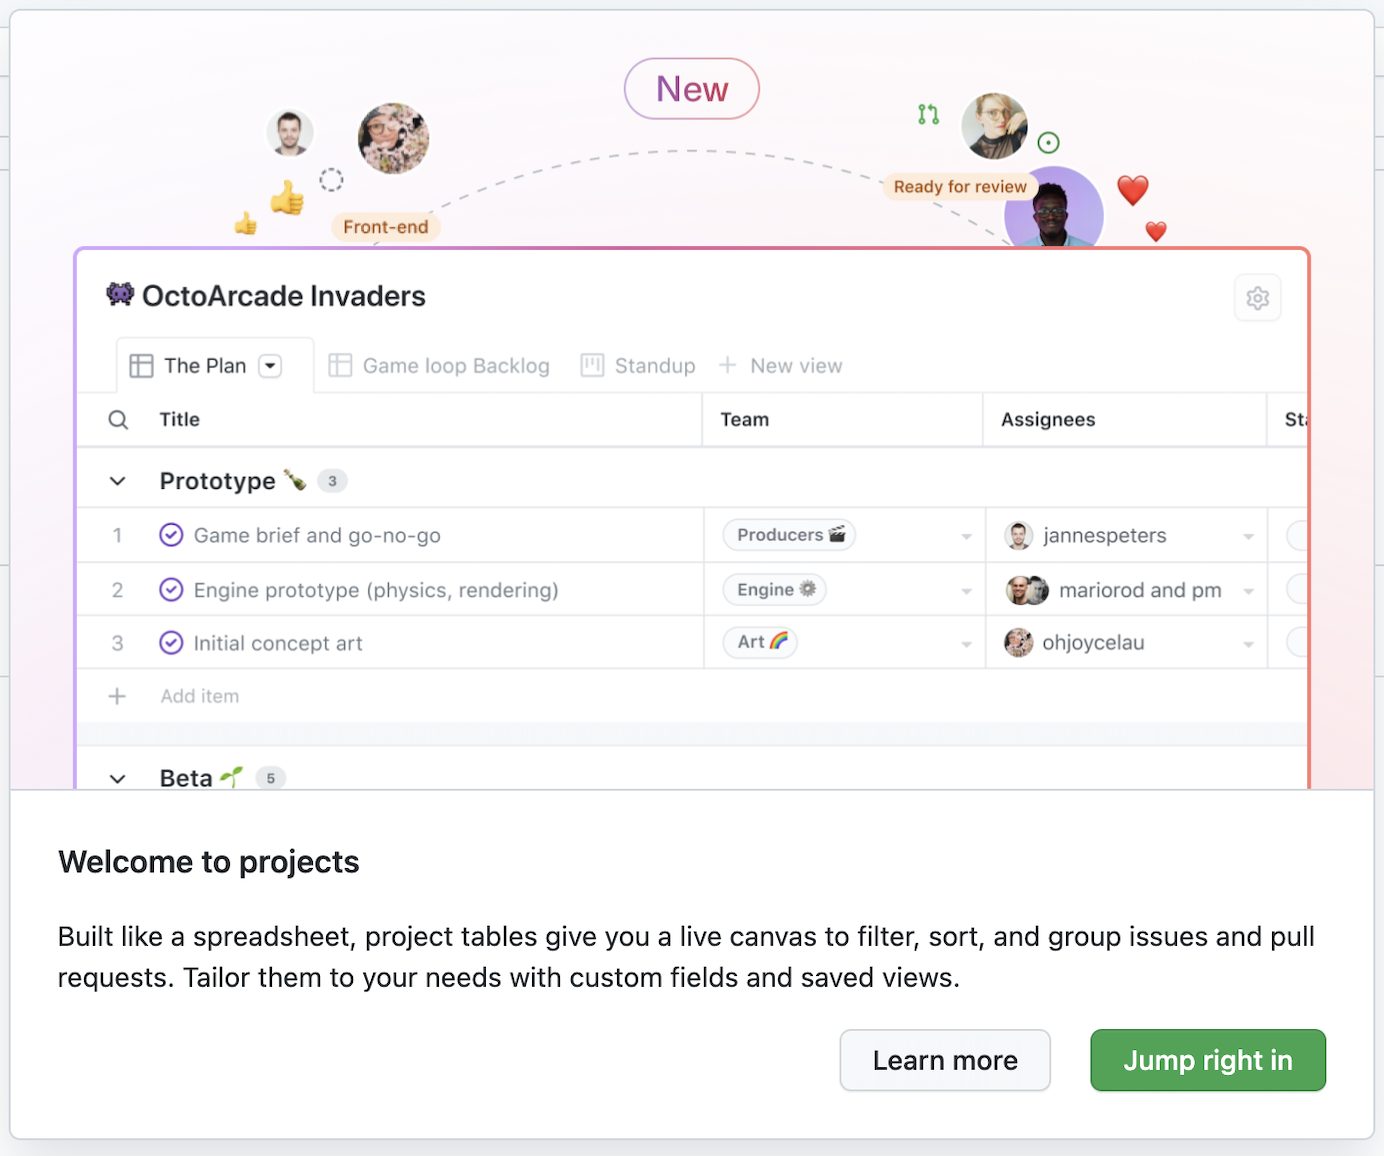Click the large thumbs up emoji
This screenshot has width=1384, height=1156.
coord(287,198)
